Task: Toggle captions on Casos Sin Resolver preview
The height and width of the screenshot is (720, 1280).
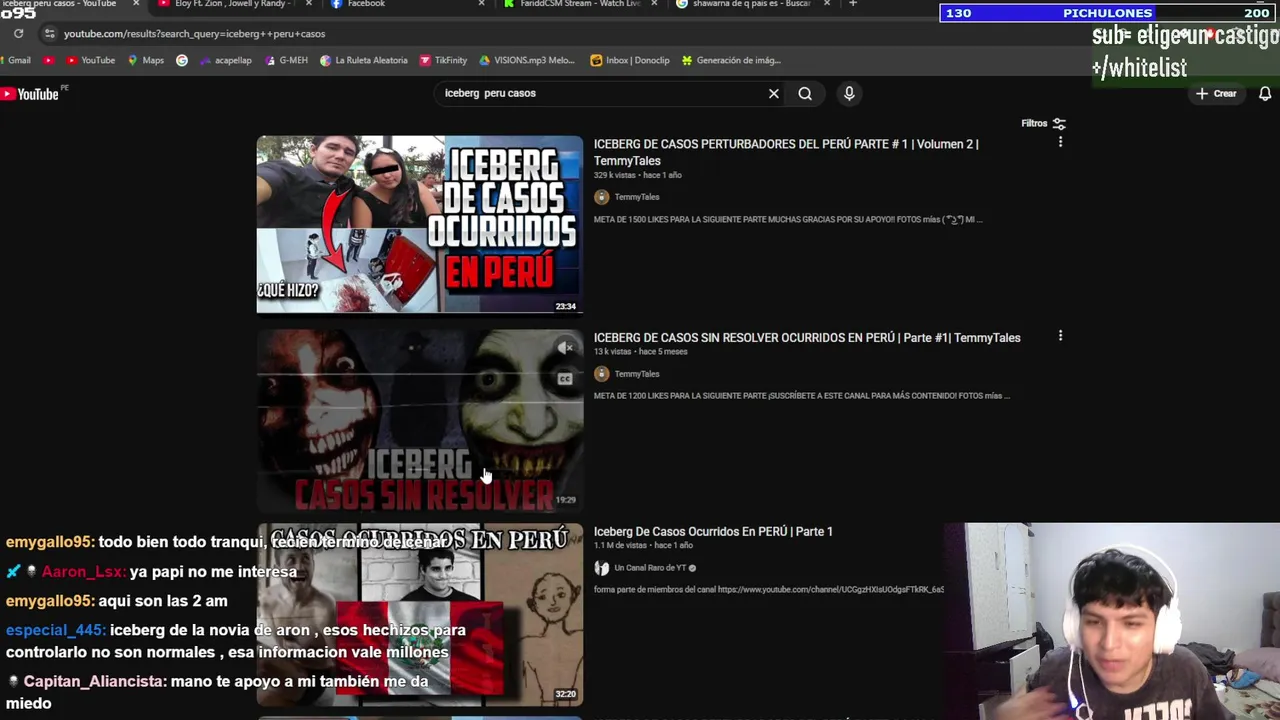Action: click(565, 378)
